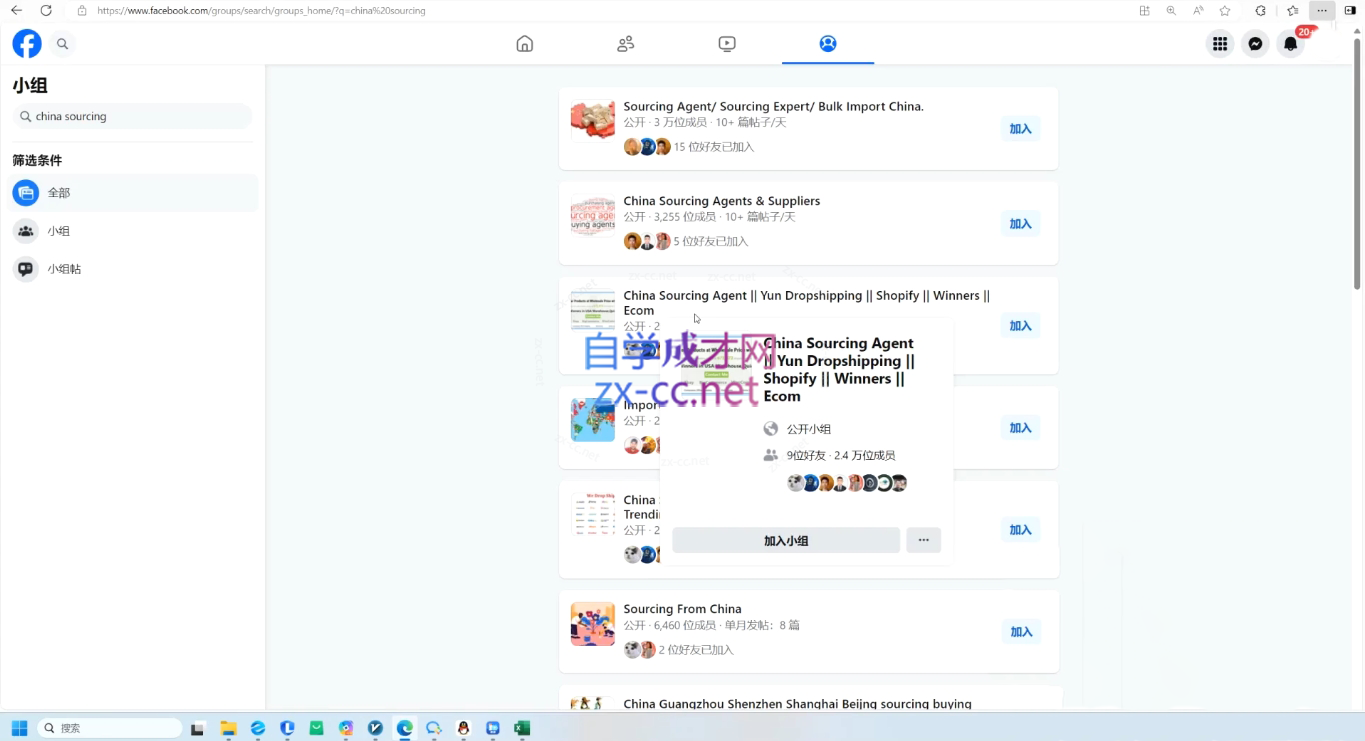Click 9位好友 · 2.4 万位成员 text
The height and width of the screenshot is (741, 1365).
(840, 456)
